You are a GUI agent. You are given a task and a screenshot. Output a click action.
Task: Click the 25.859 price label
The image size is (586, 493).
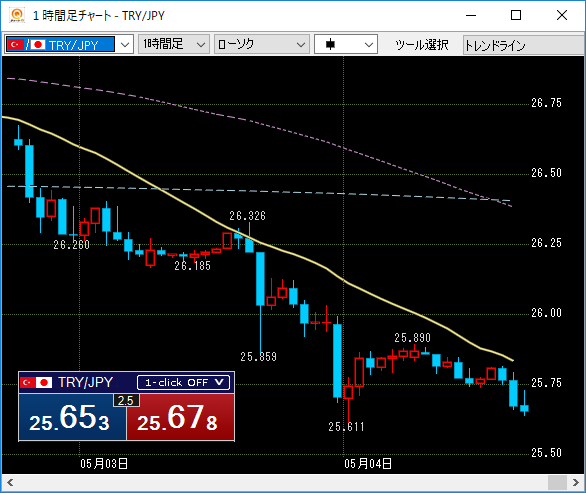[x=259, y=357]
